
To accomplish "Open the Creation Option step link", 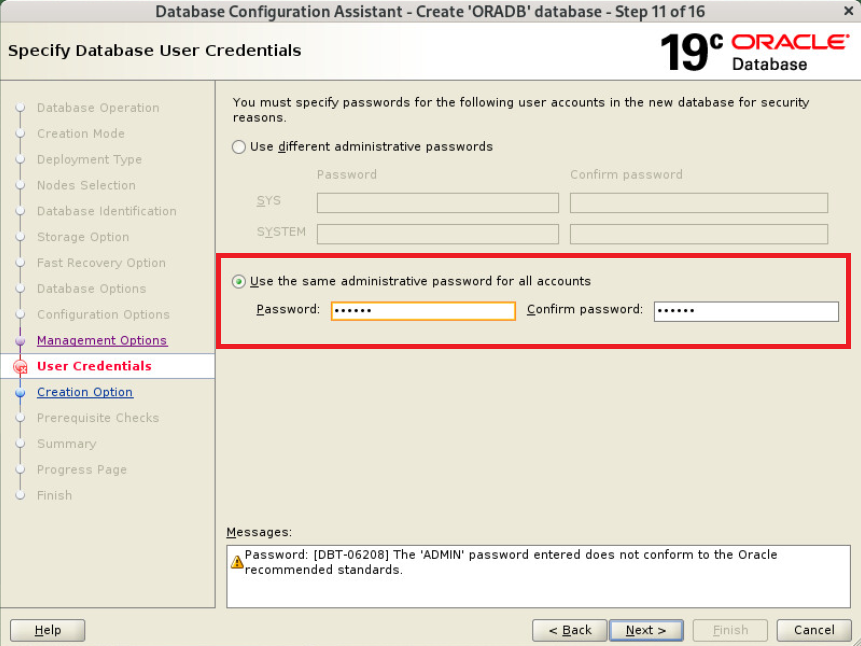I will (85, 392).
